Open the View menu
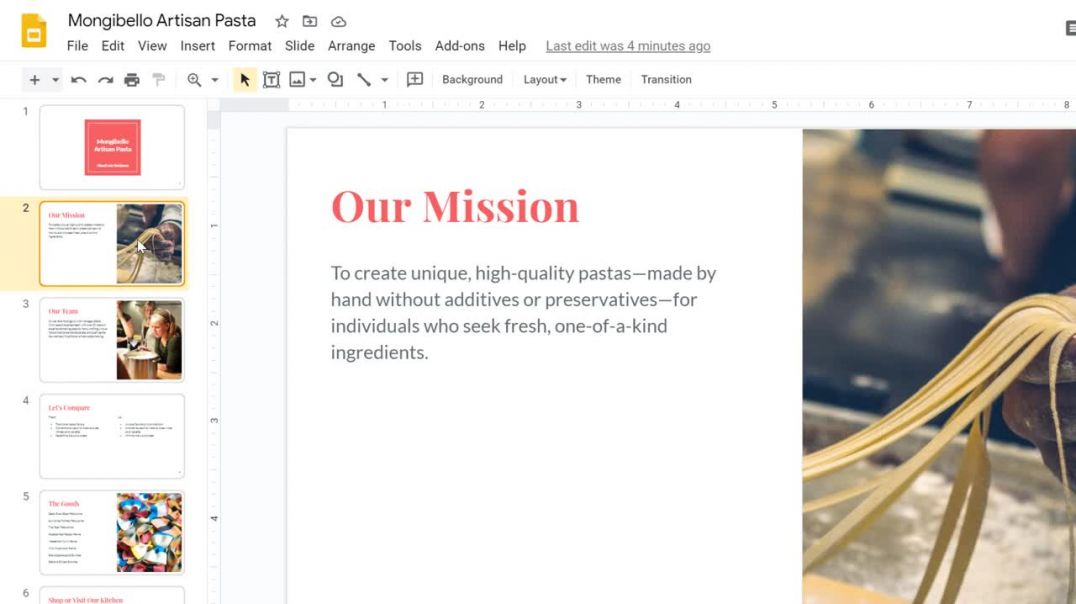This screenshot has height=604, width=1076. pyautogui.click(x=152, y=46)
